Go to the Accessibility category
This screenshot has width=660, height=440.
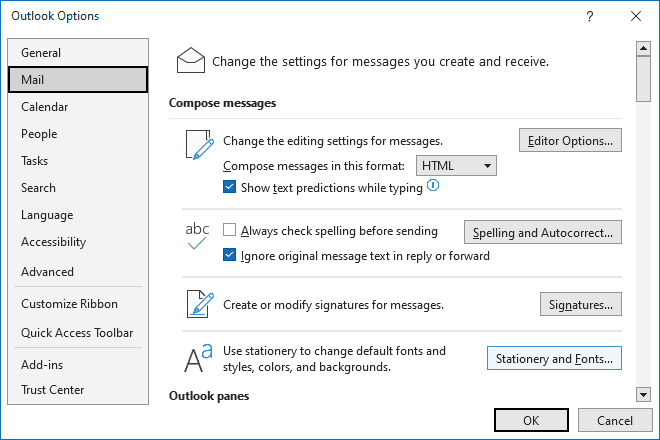pos(78,242)
